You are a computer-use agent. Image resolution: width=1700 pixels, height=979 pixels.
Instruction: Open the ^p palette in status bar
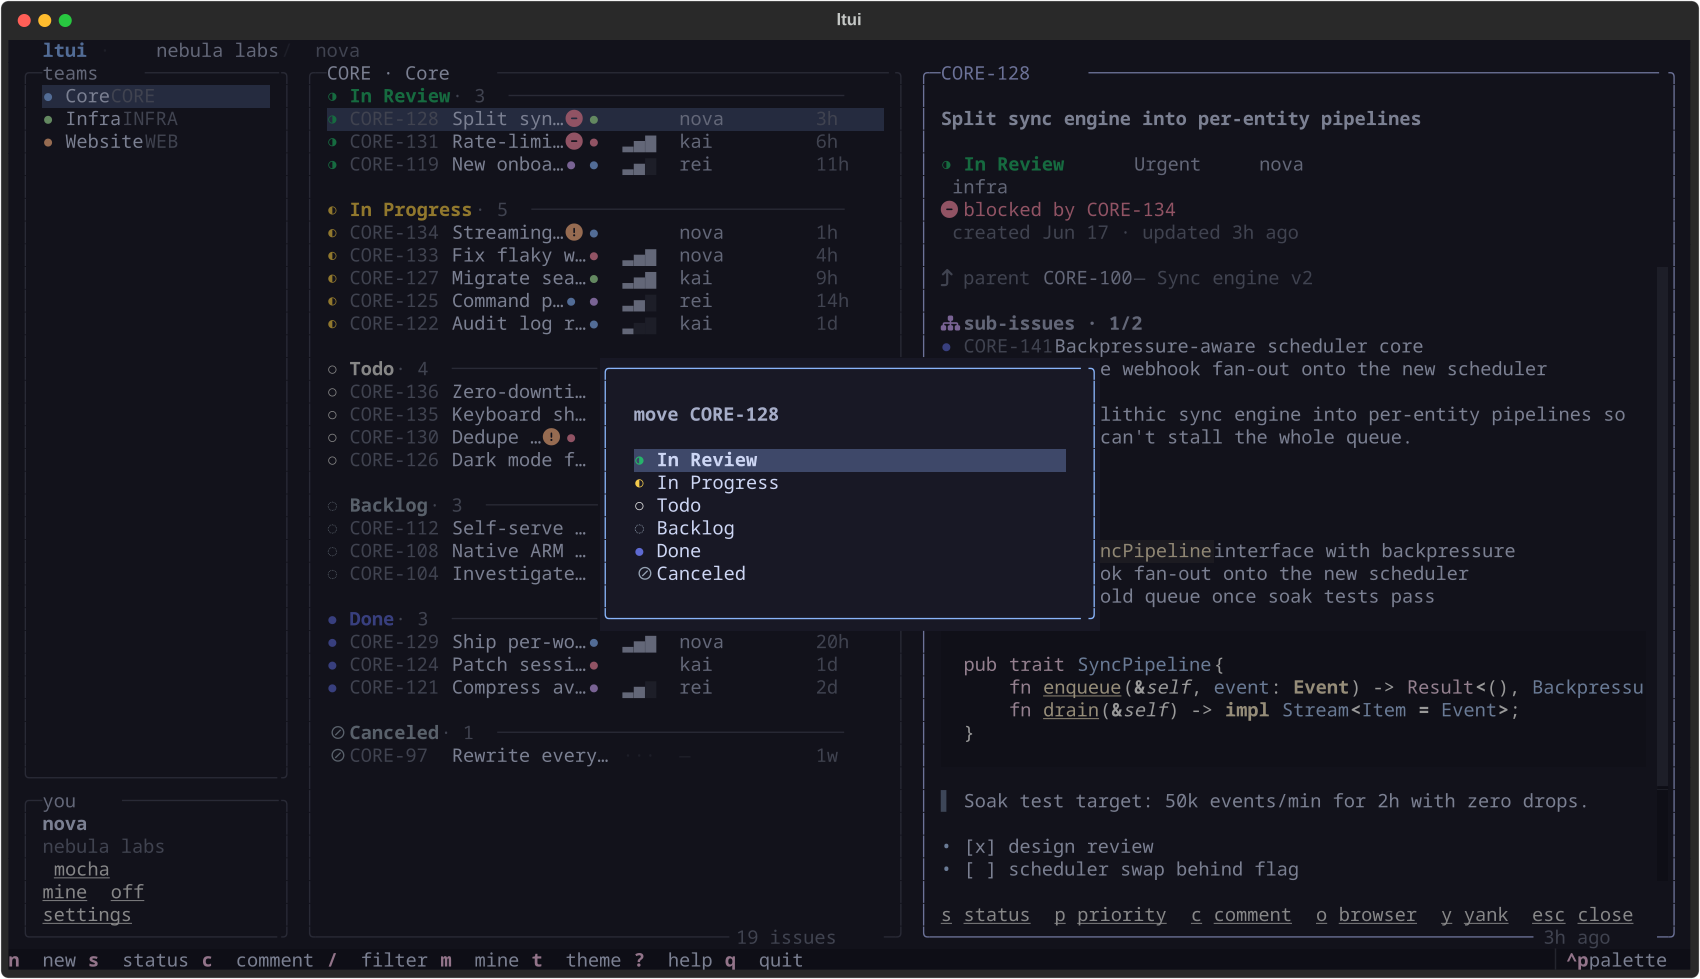[x=1616, y=961]
